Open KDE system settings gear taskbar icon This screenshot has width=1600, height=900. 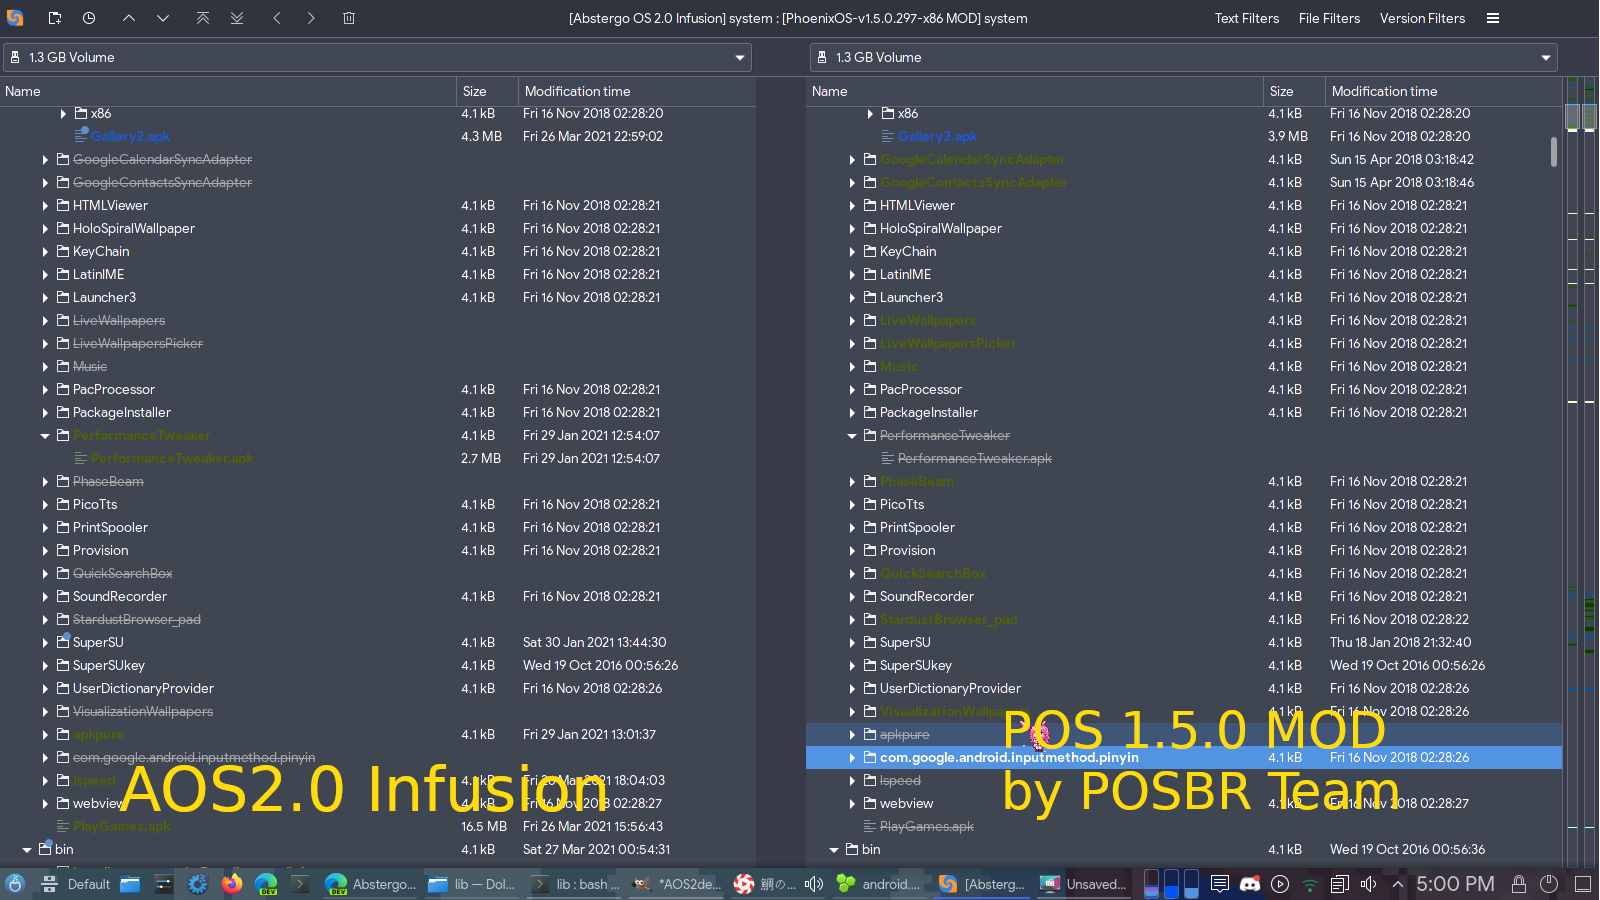(x=198, y=884)
